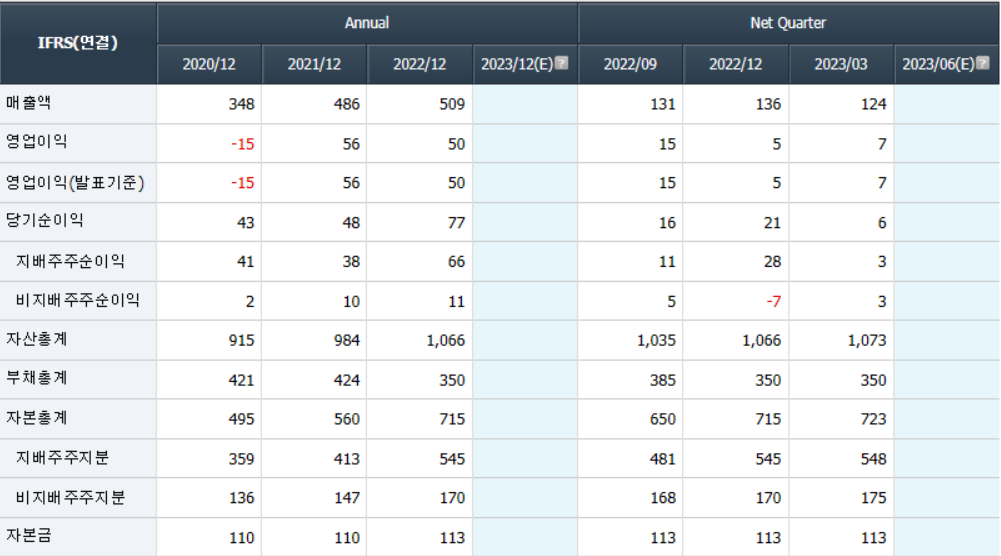Click 부채총계 value 421
The width and height of the screenshot is (1001, 556).
click(242, 380)
